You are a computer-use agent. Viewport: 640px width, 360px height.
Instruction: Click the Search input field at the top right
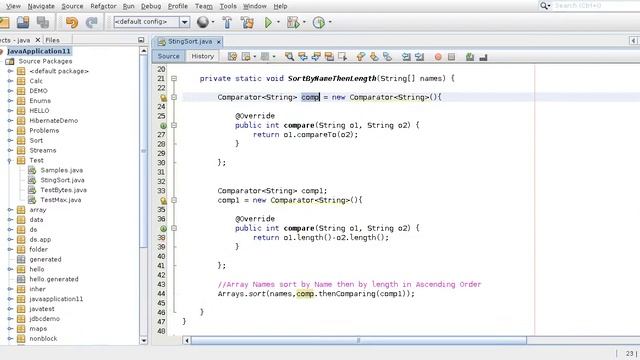click(x=596, y=6)
